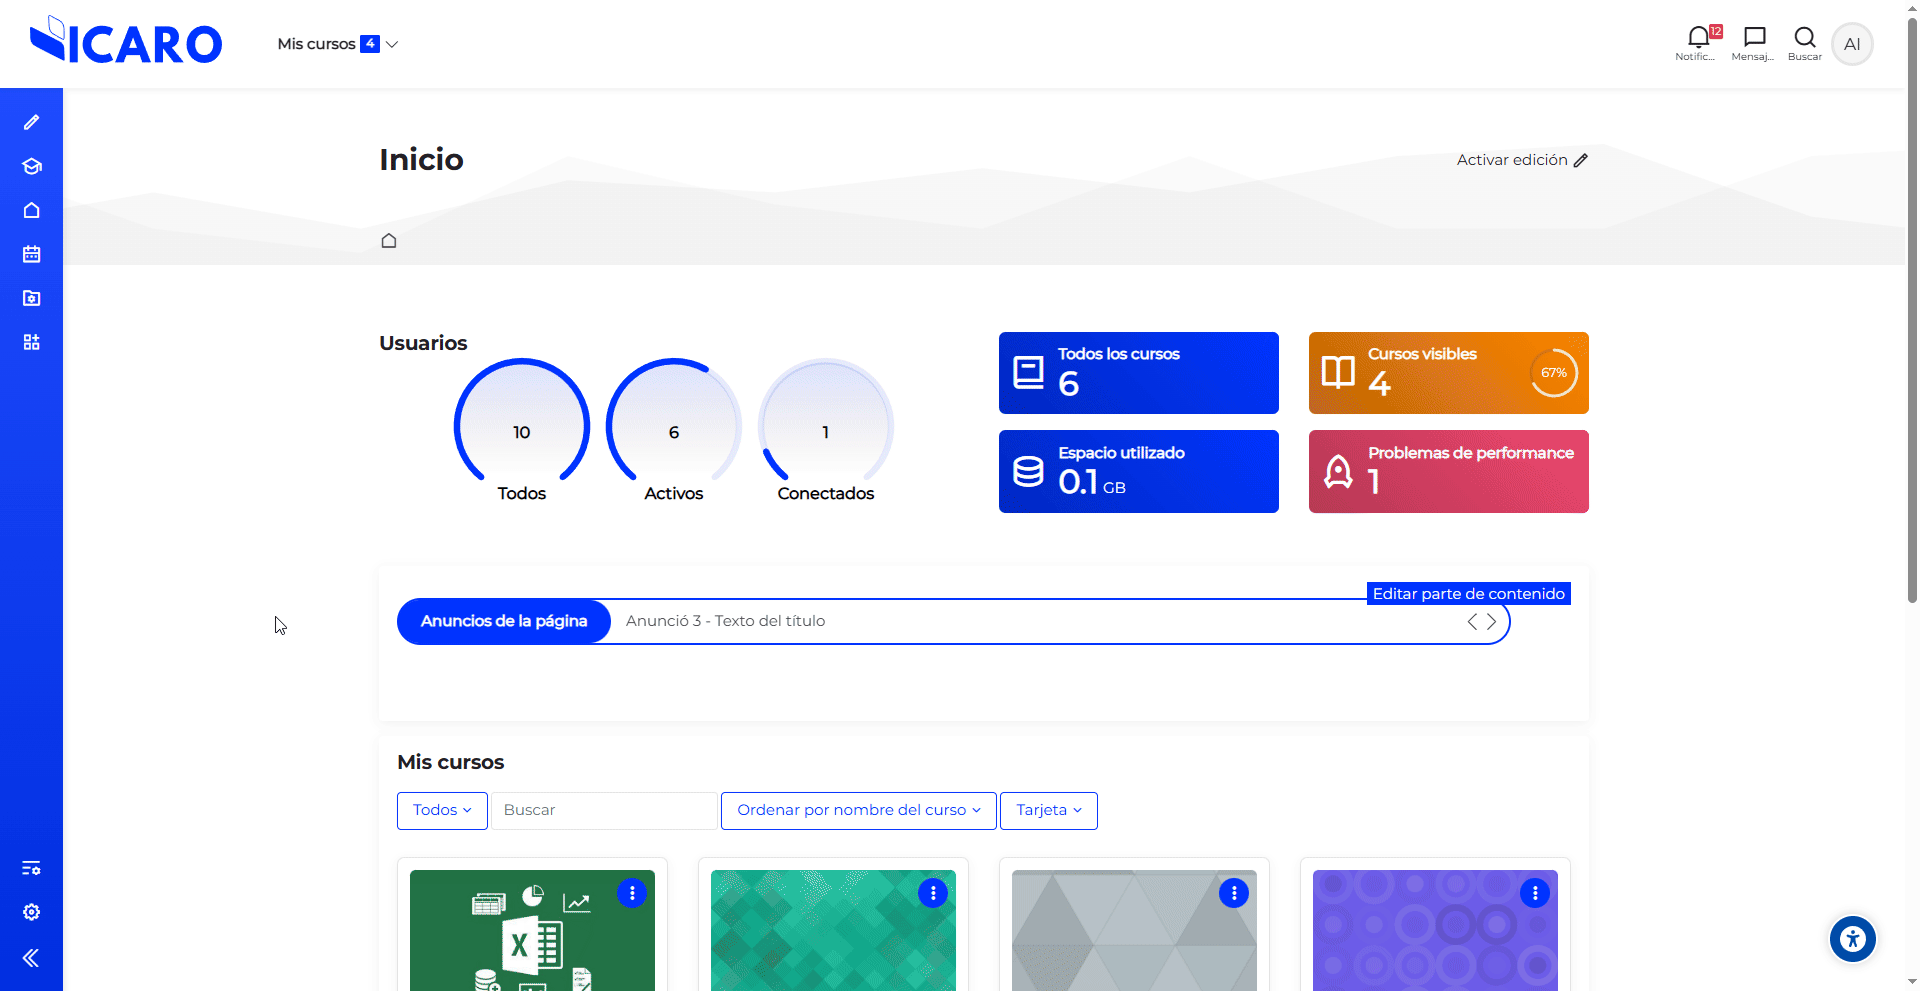Open the calendar from the sidebar
The height and width of the screenshot is (991, 1920).
(x=32, y=254)
